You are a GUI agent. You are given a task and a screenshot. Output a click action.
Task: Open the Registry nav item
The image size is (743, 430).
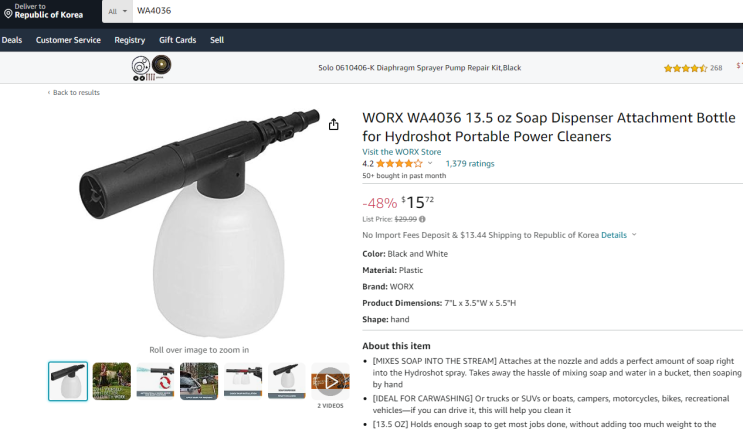tap(129, 40)
